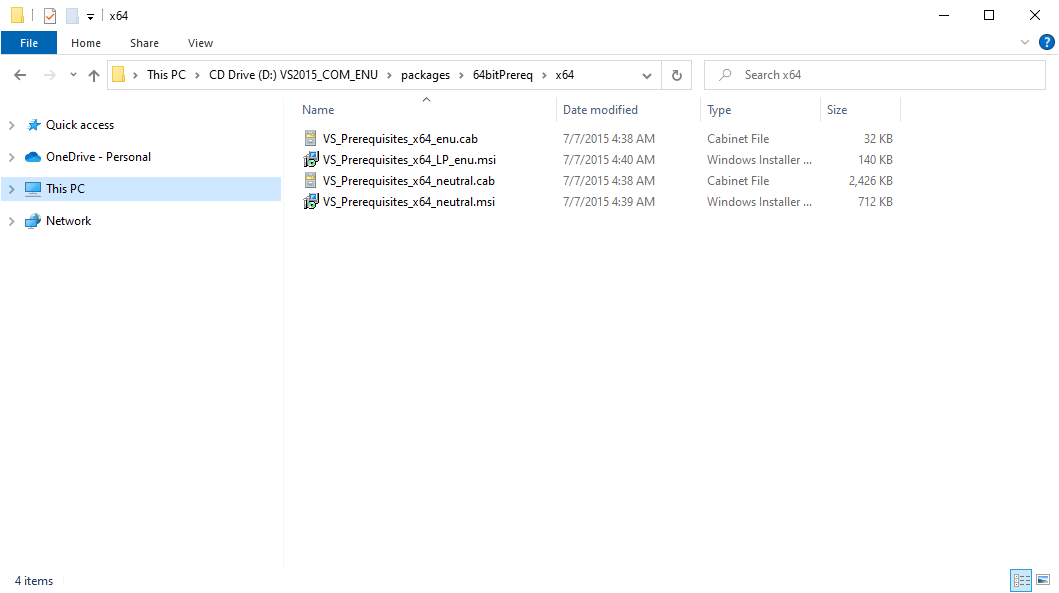The height and width of the screenshot is (593, 1059).
Task: Refresh the x64 folder view
Action: click(x=677, y=75)
